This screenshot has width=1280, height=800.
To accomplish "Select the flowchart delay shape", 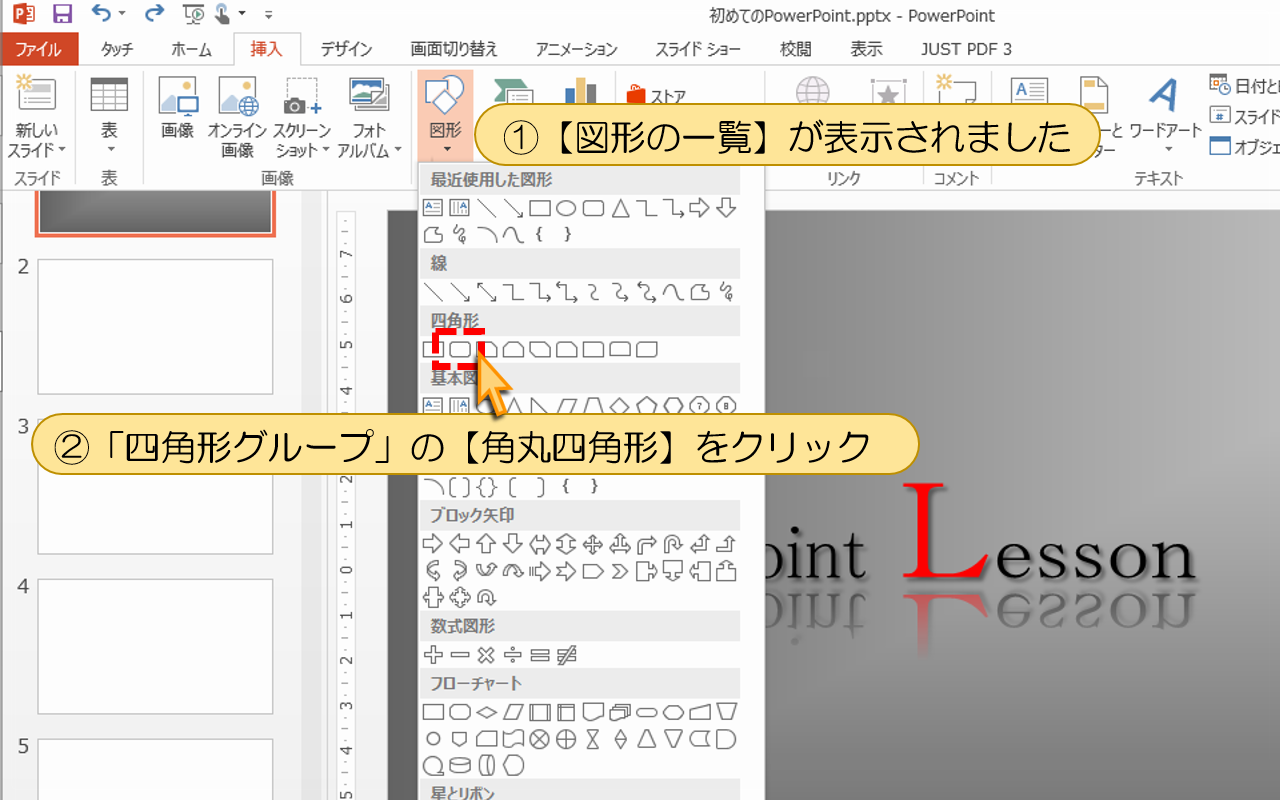I will click(x=726, y=739).
